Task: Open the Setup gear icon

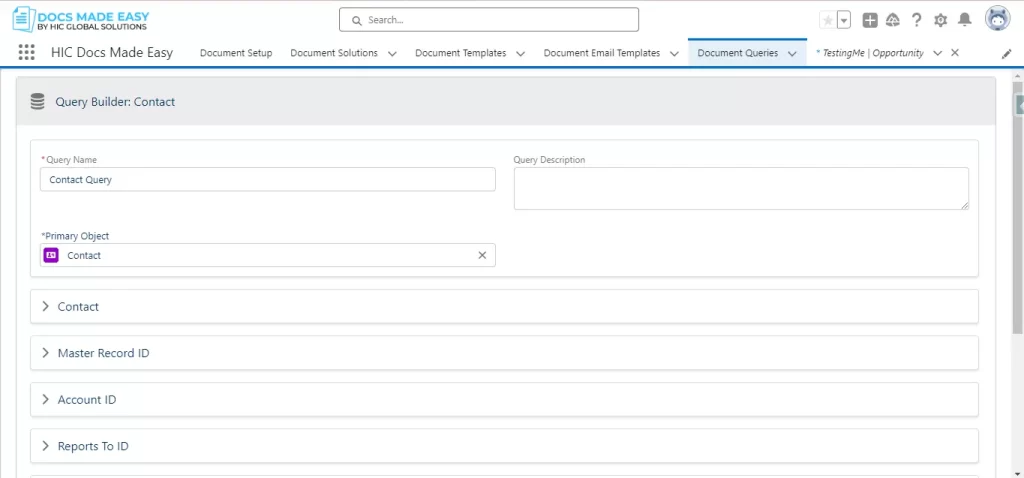Action: coord(940,20)
